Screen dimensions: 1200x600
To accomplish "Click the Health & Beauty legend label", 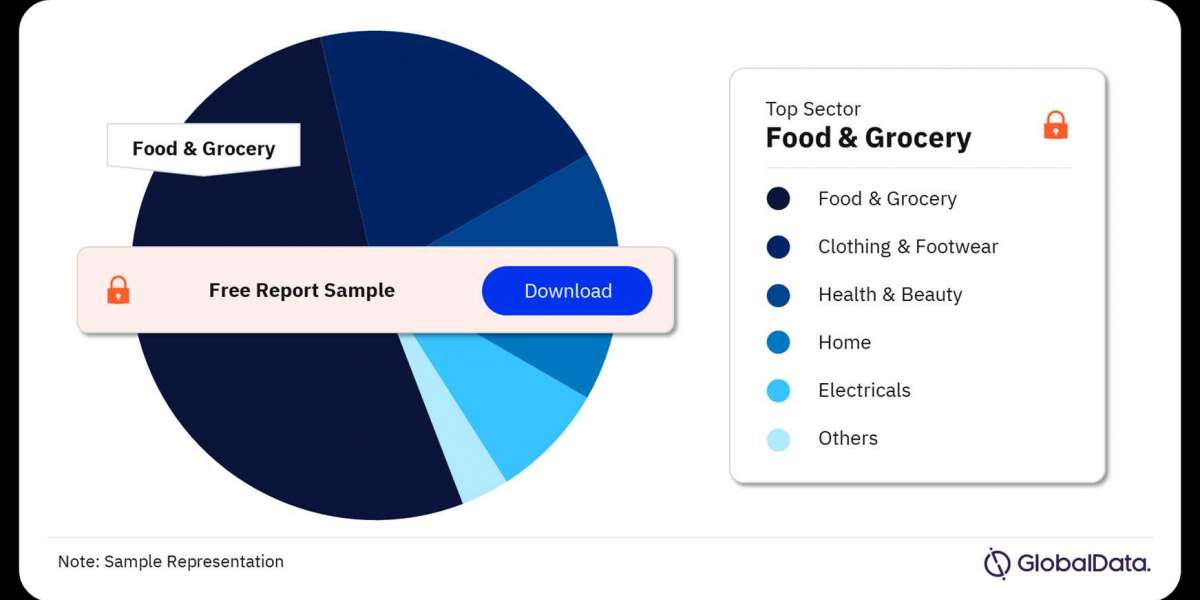I will [890, 295].
